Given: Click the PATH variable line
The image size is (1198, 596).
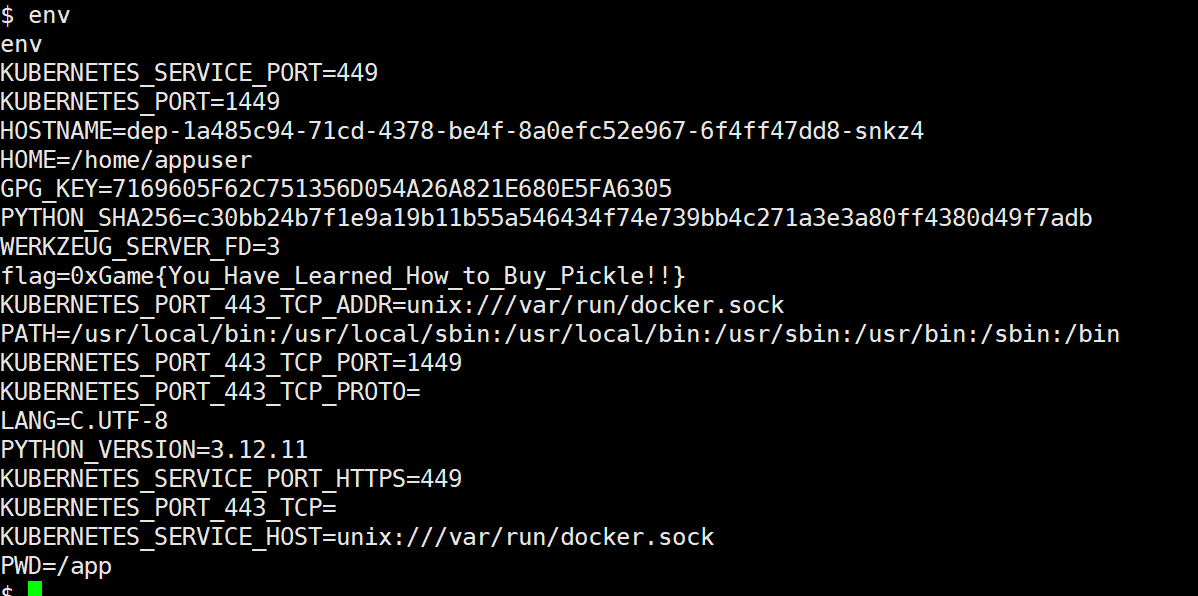Looking at the screenshot, I should 560,334.
